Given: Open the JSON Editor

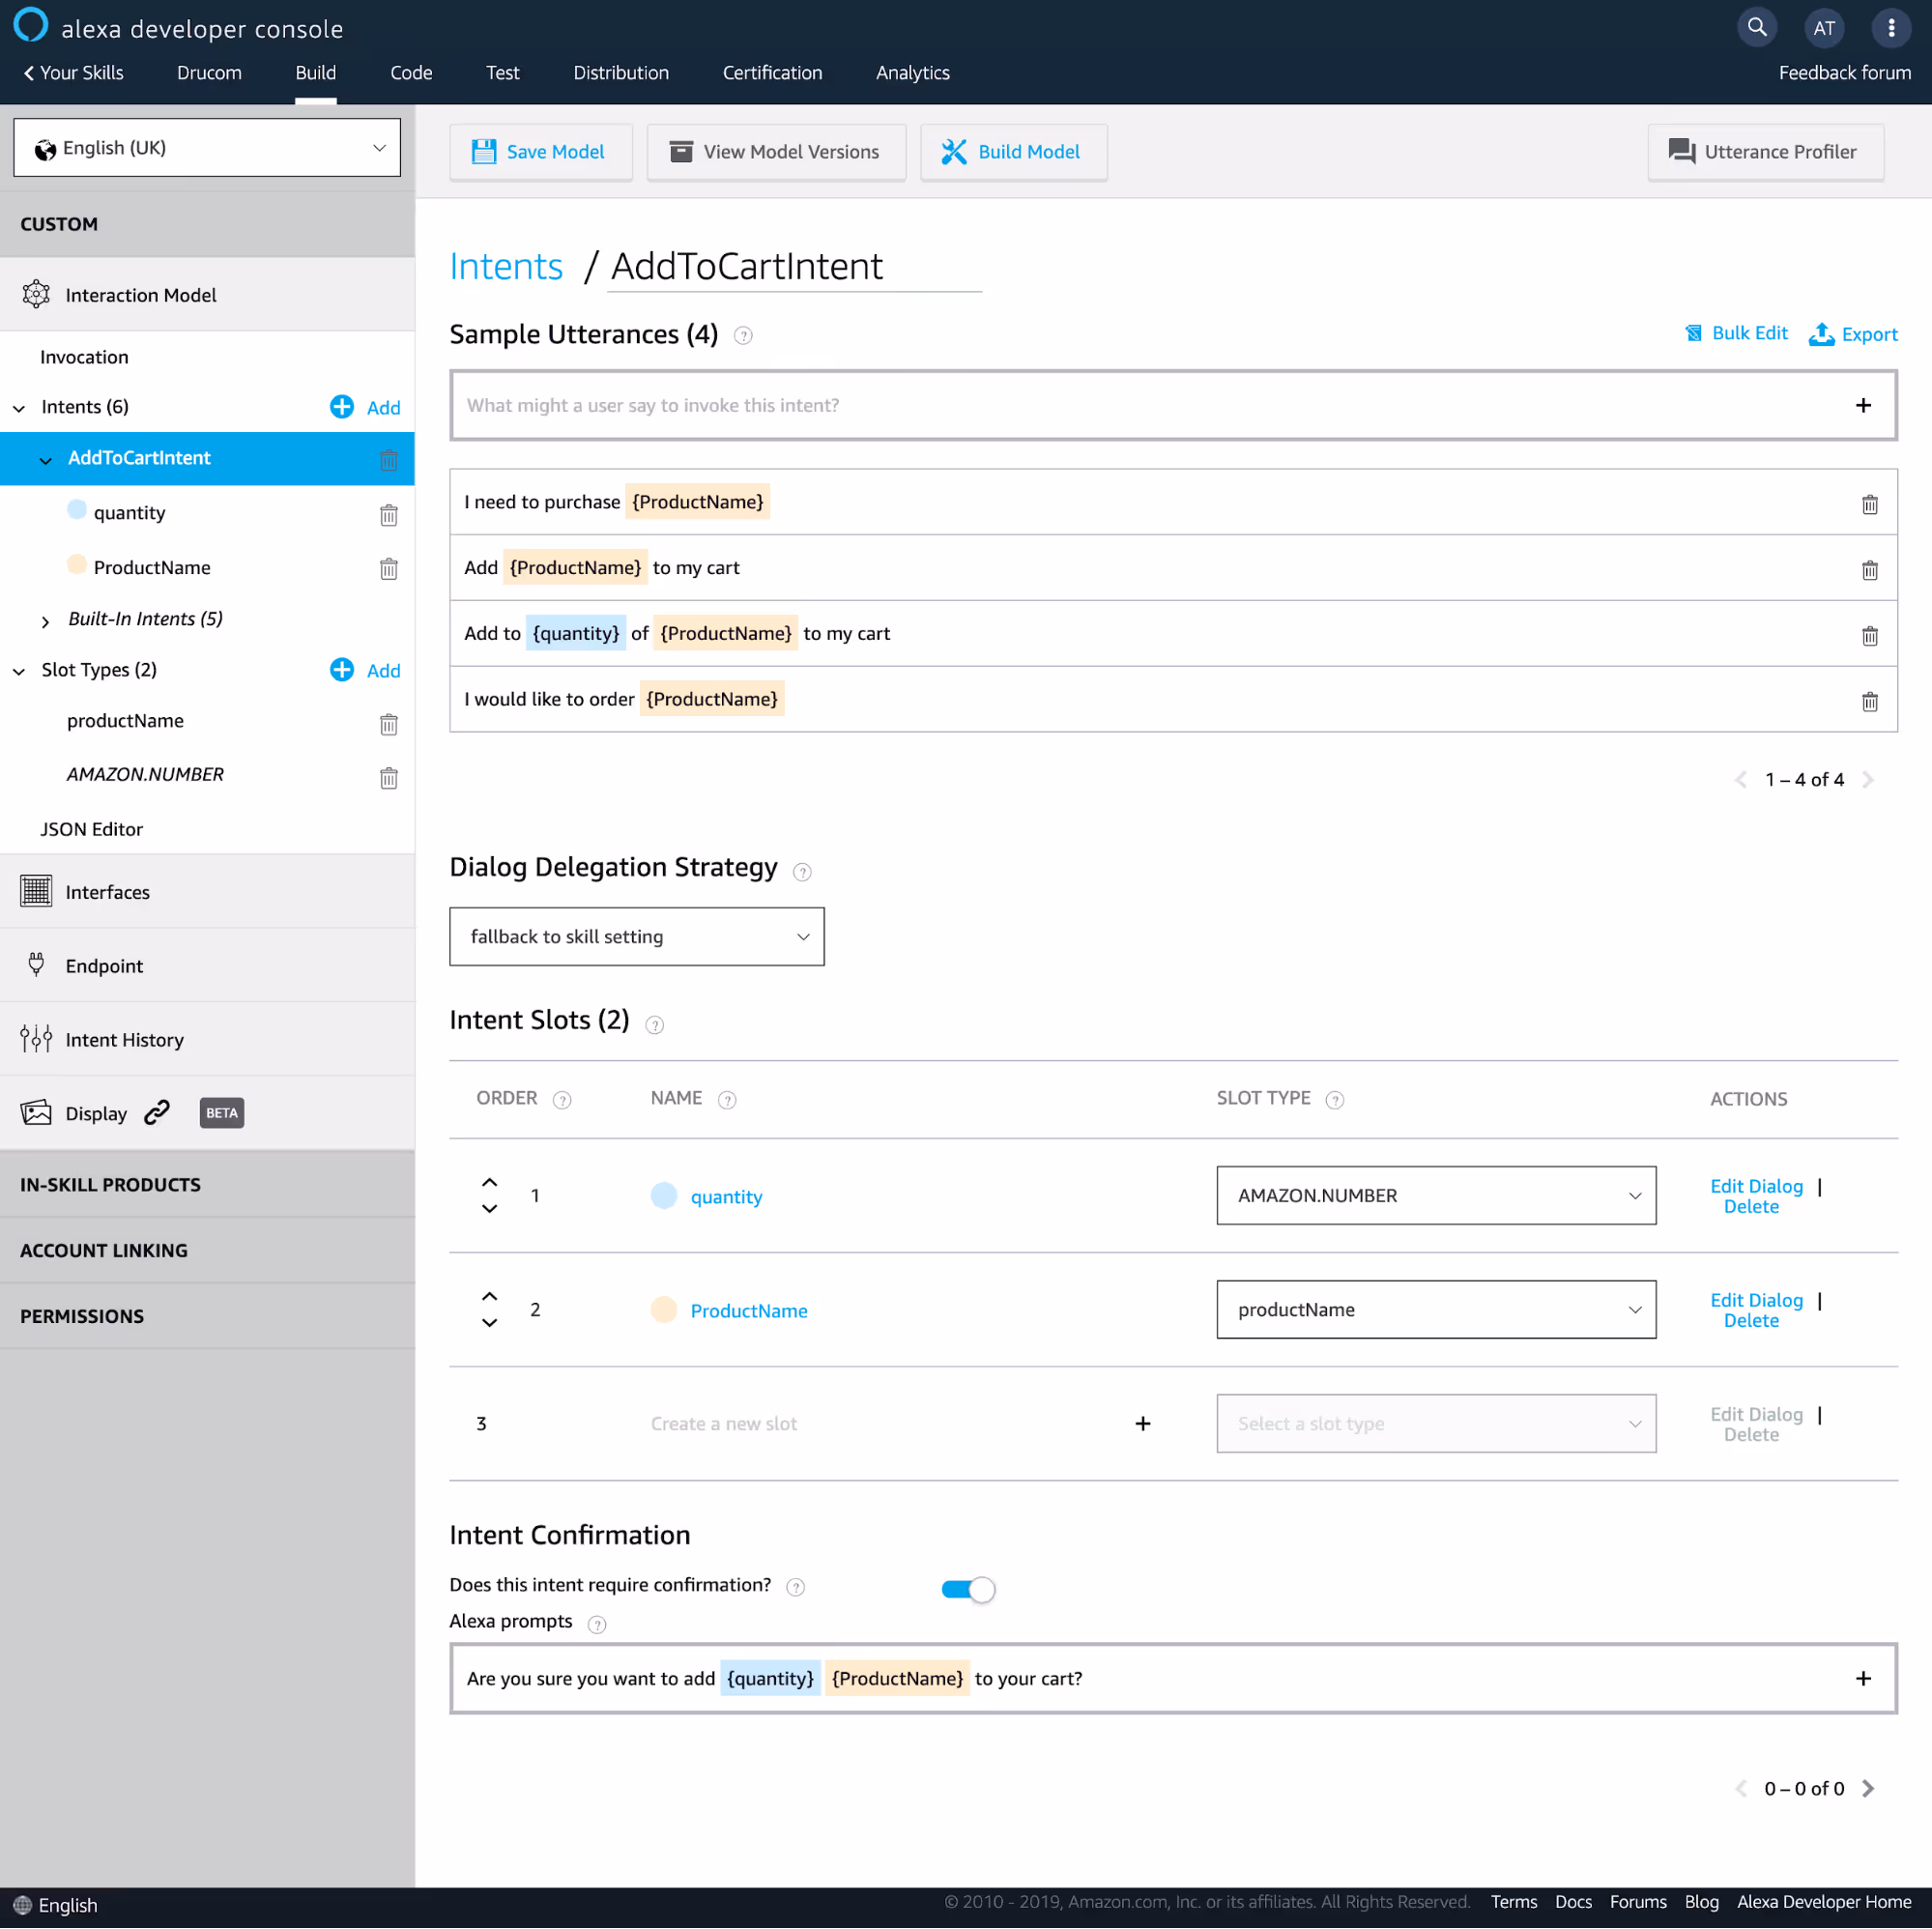Looking at the screenshot, I should (91, 829).
